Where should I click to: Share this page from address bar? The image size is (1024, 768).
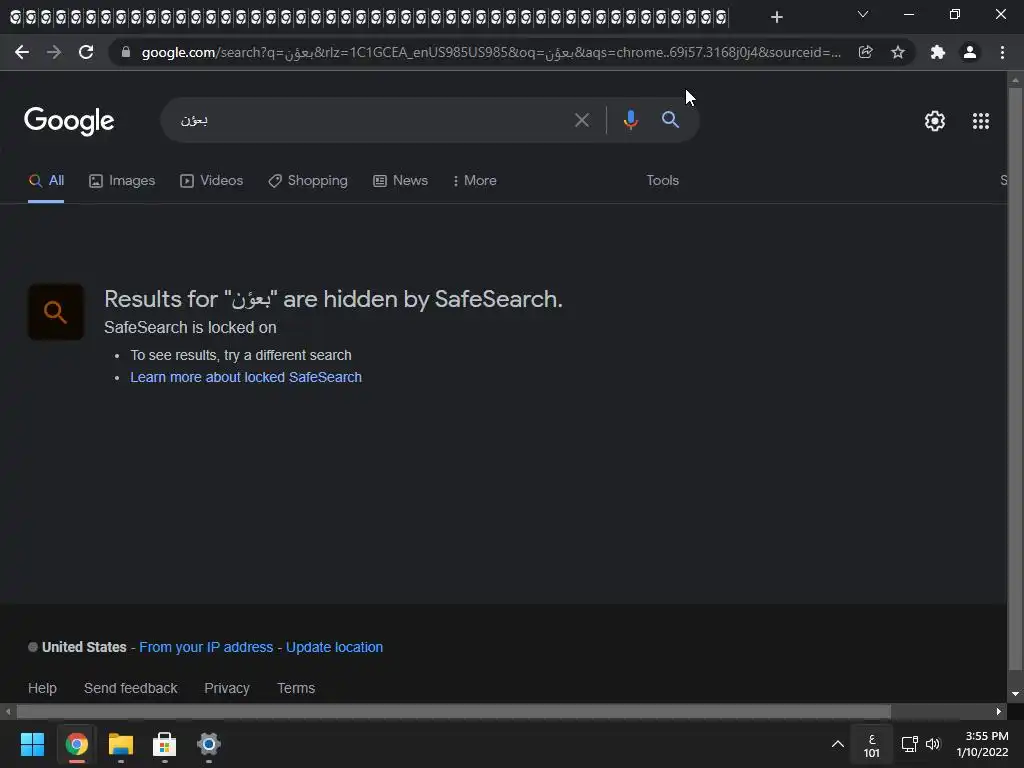pos(865,52)
